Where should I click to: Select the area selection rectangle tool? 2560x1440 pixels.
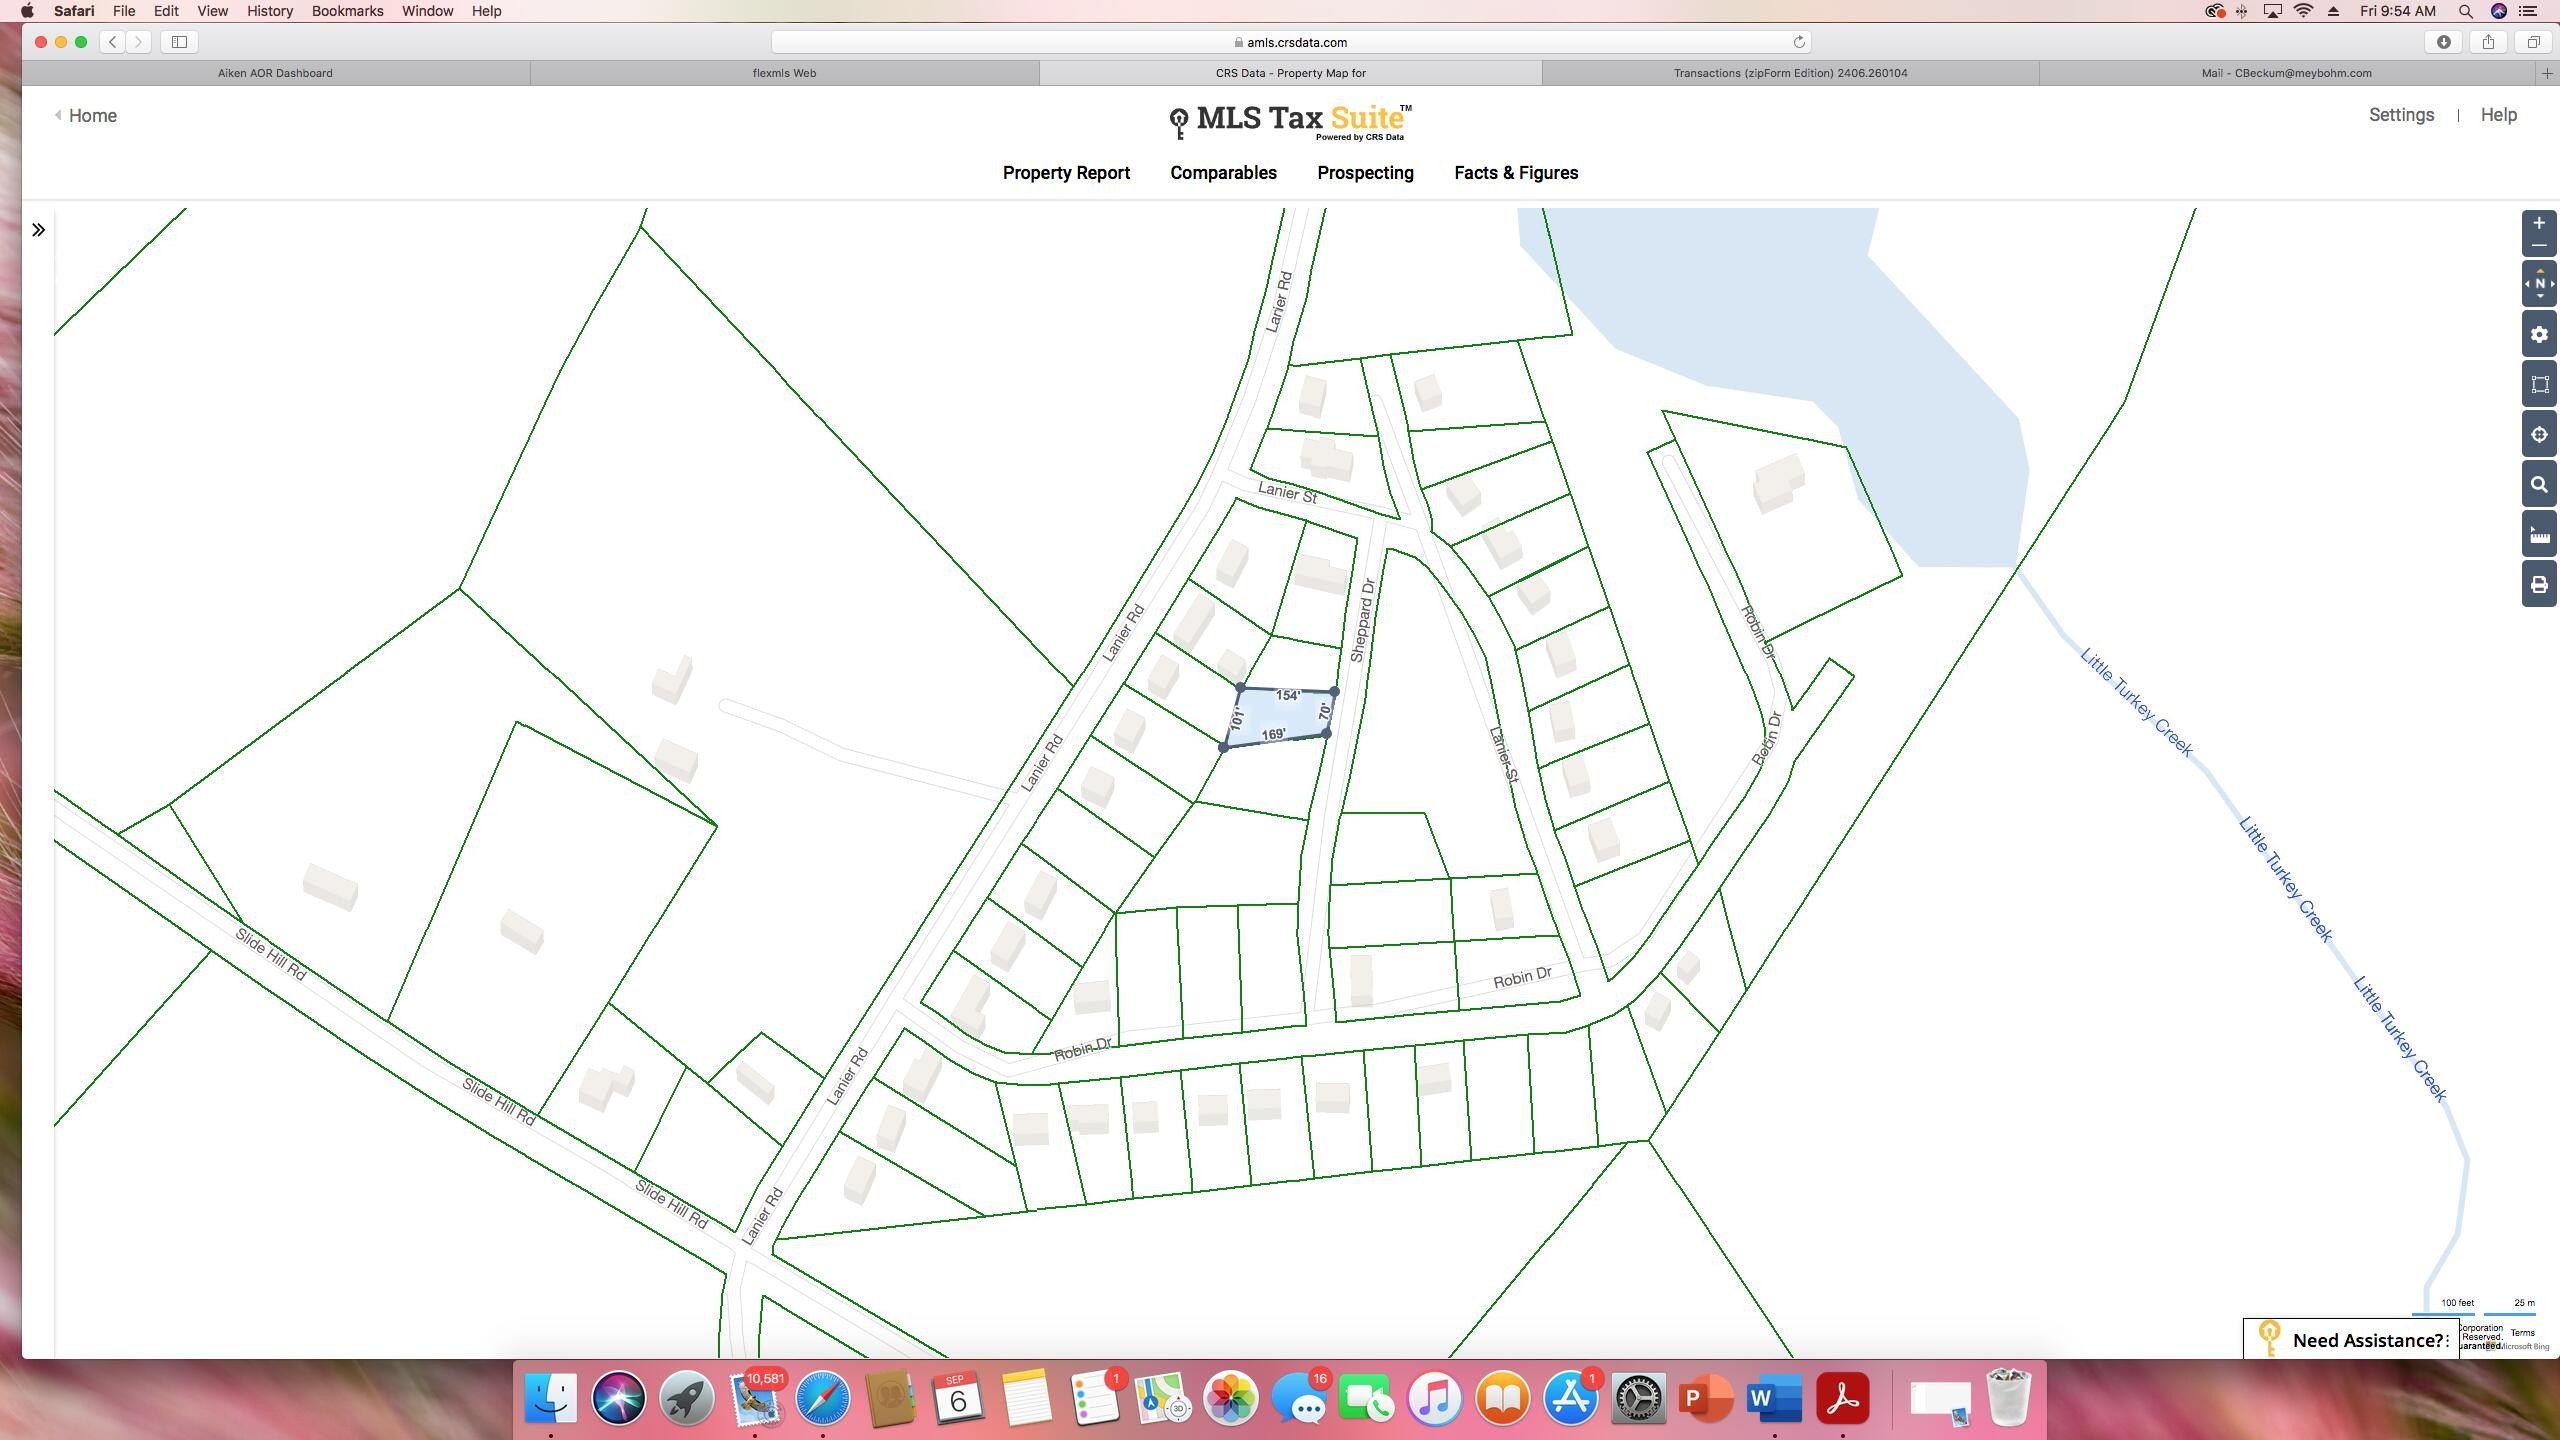click(x=2539, y=384)
